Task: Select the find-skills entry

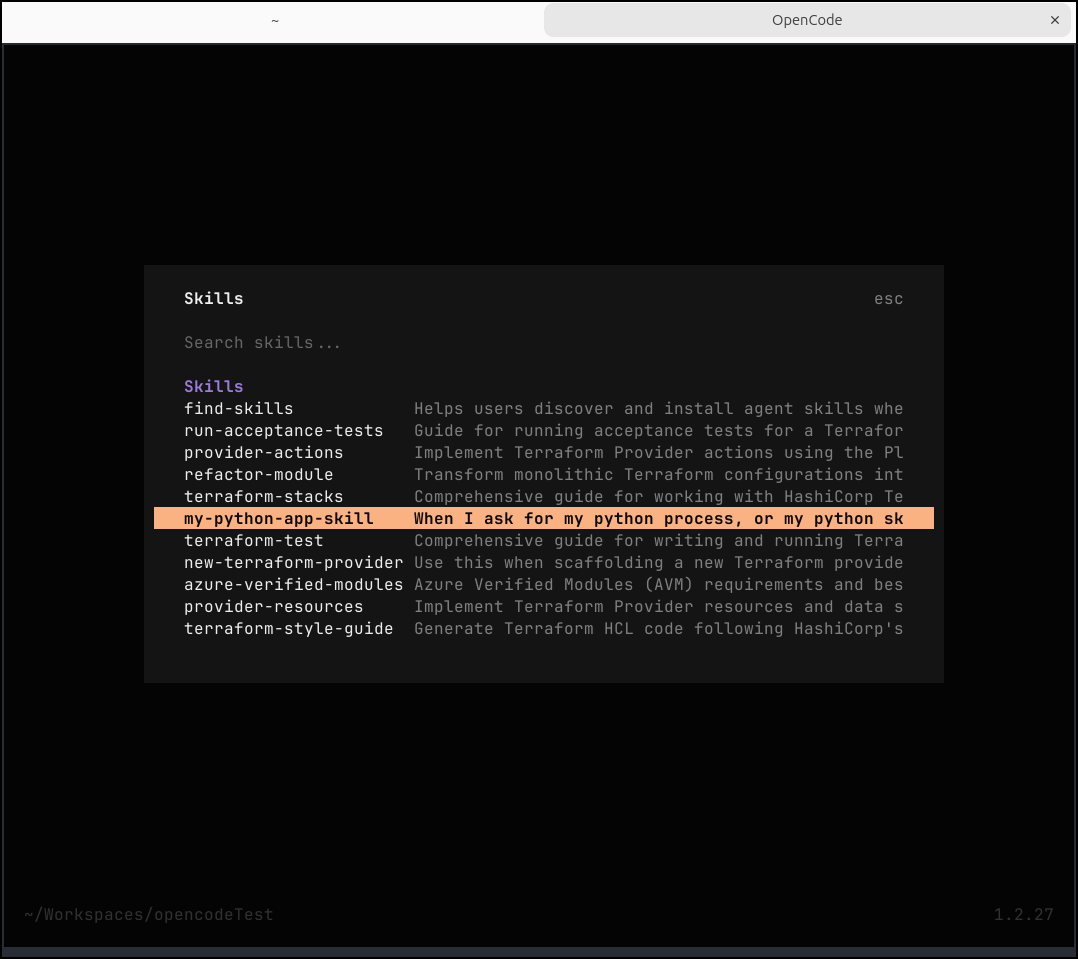Action: (x=239, y=408)
